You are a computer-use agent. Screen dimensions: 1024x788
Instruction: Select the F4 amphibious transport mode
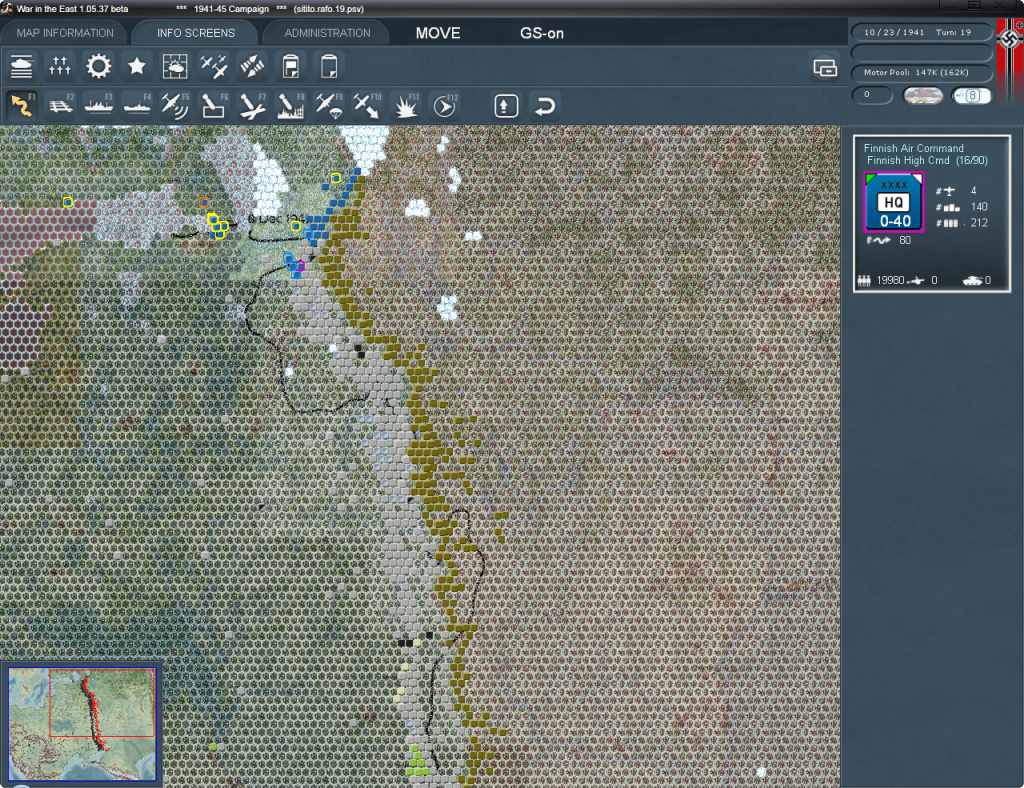point(137,105)
